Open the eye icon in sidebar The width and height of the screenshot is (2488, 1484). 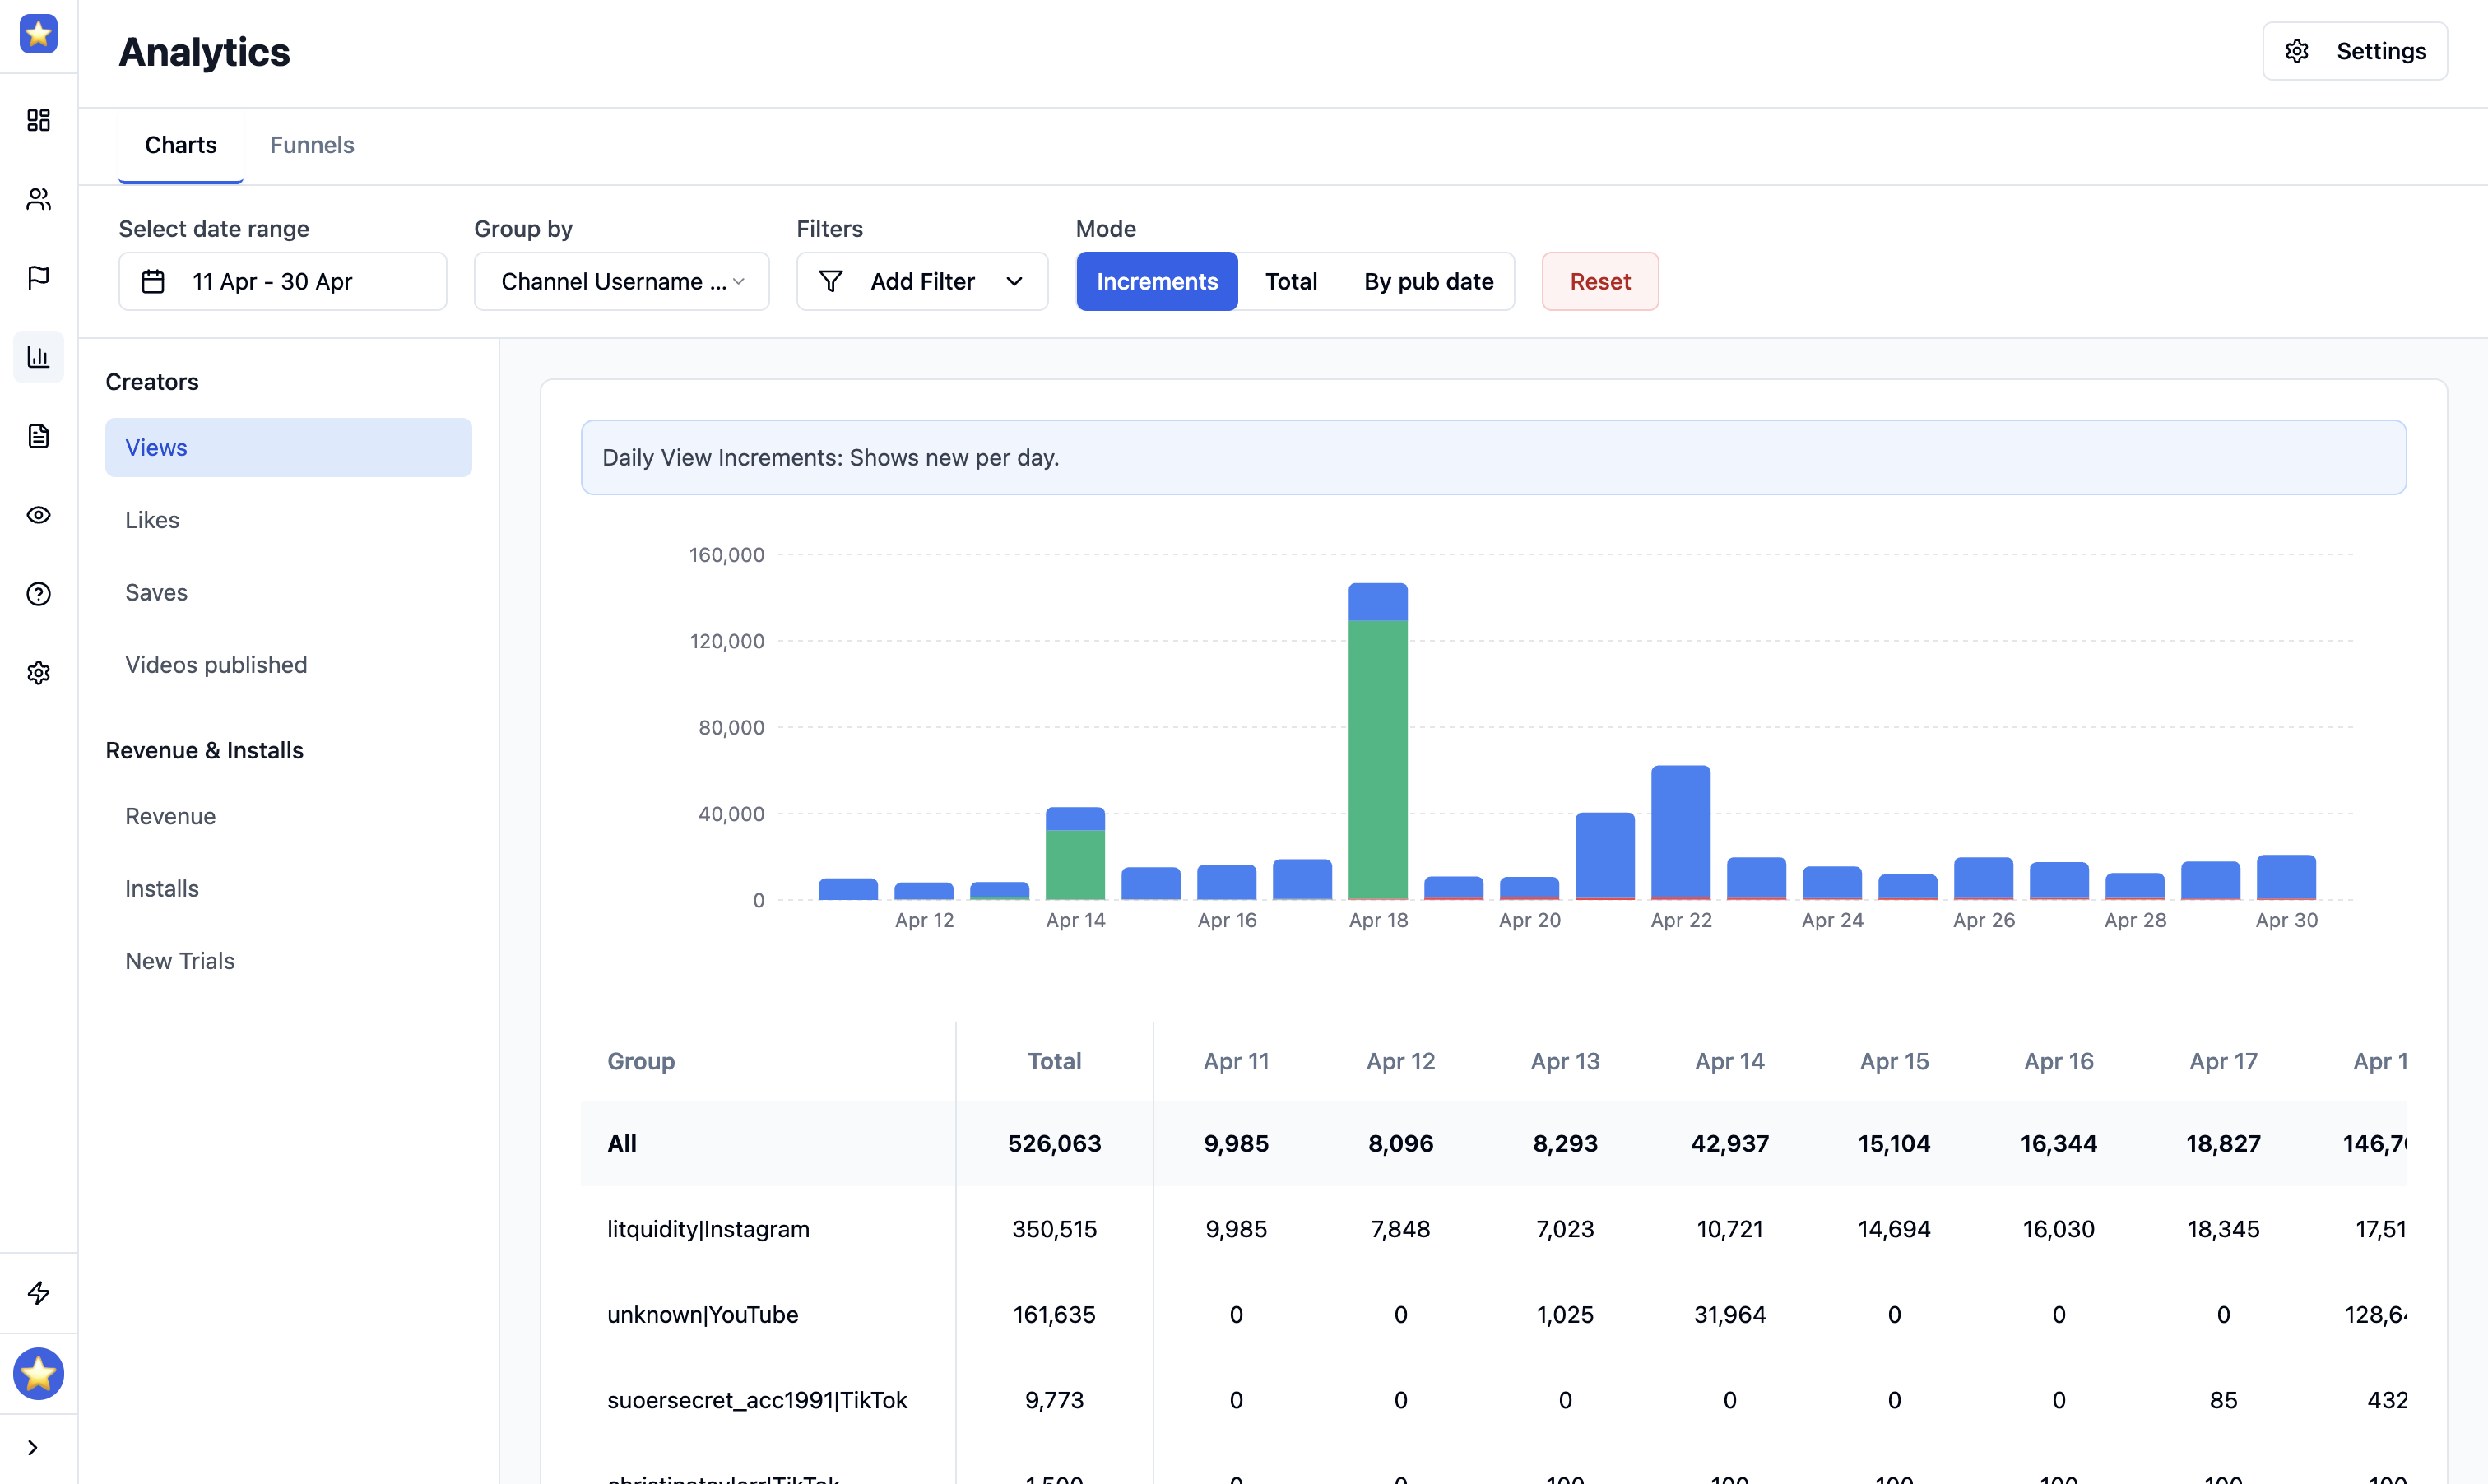point(38,515)
